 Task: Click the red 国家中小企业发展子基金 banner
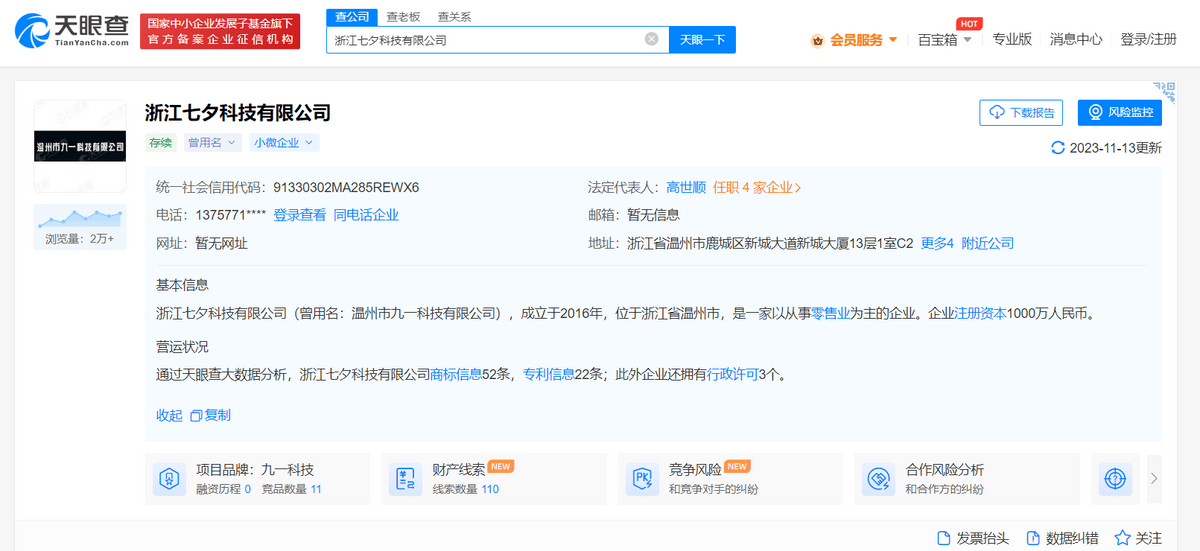click(x=219, y=31)
